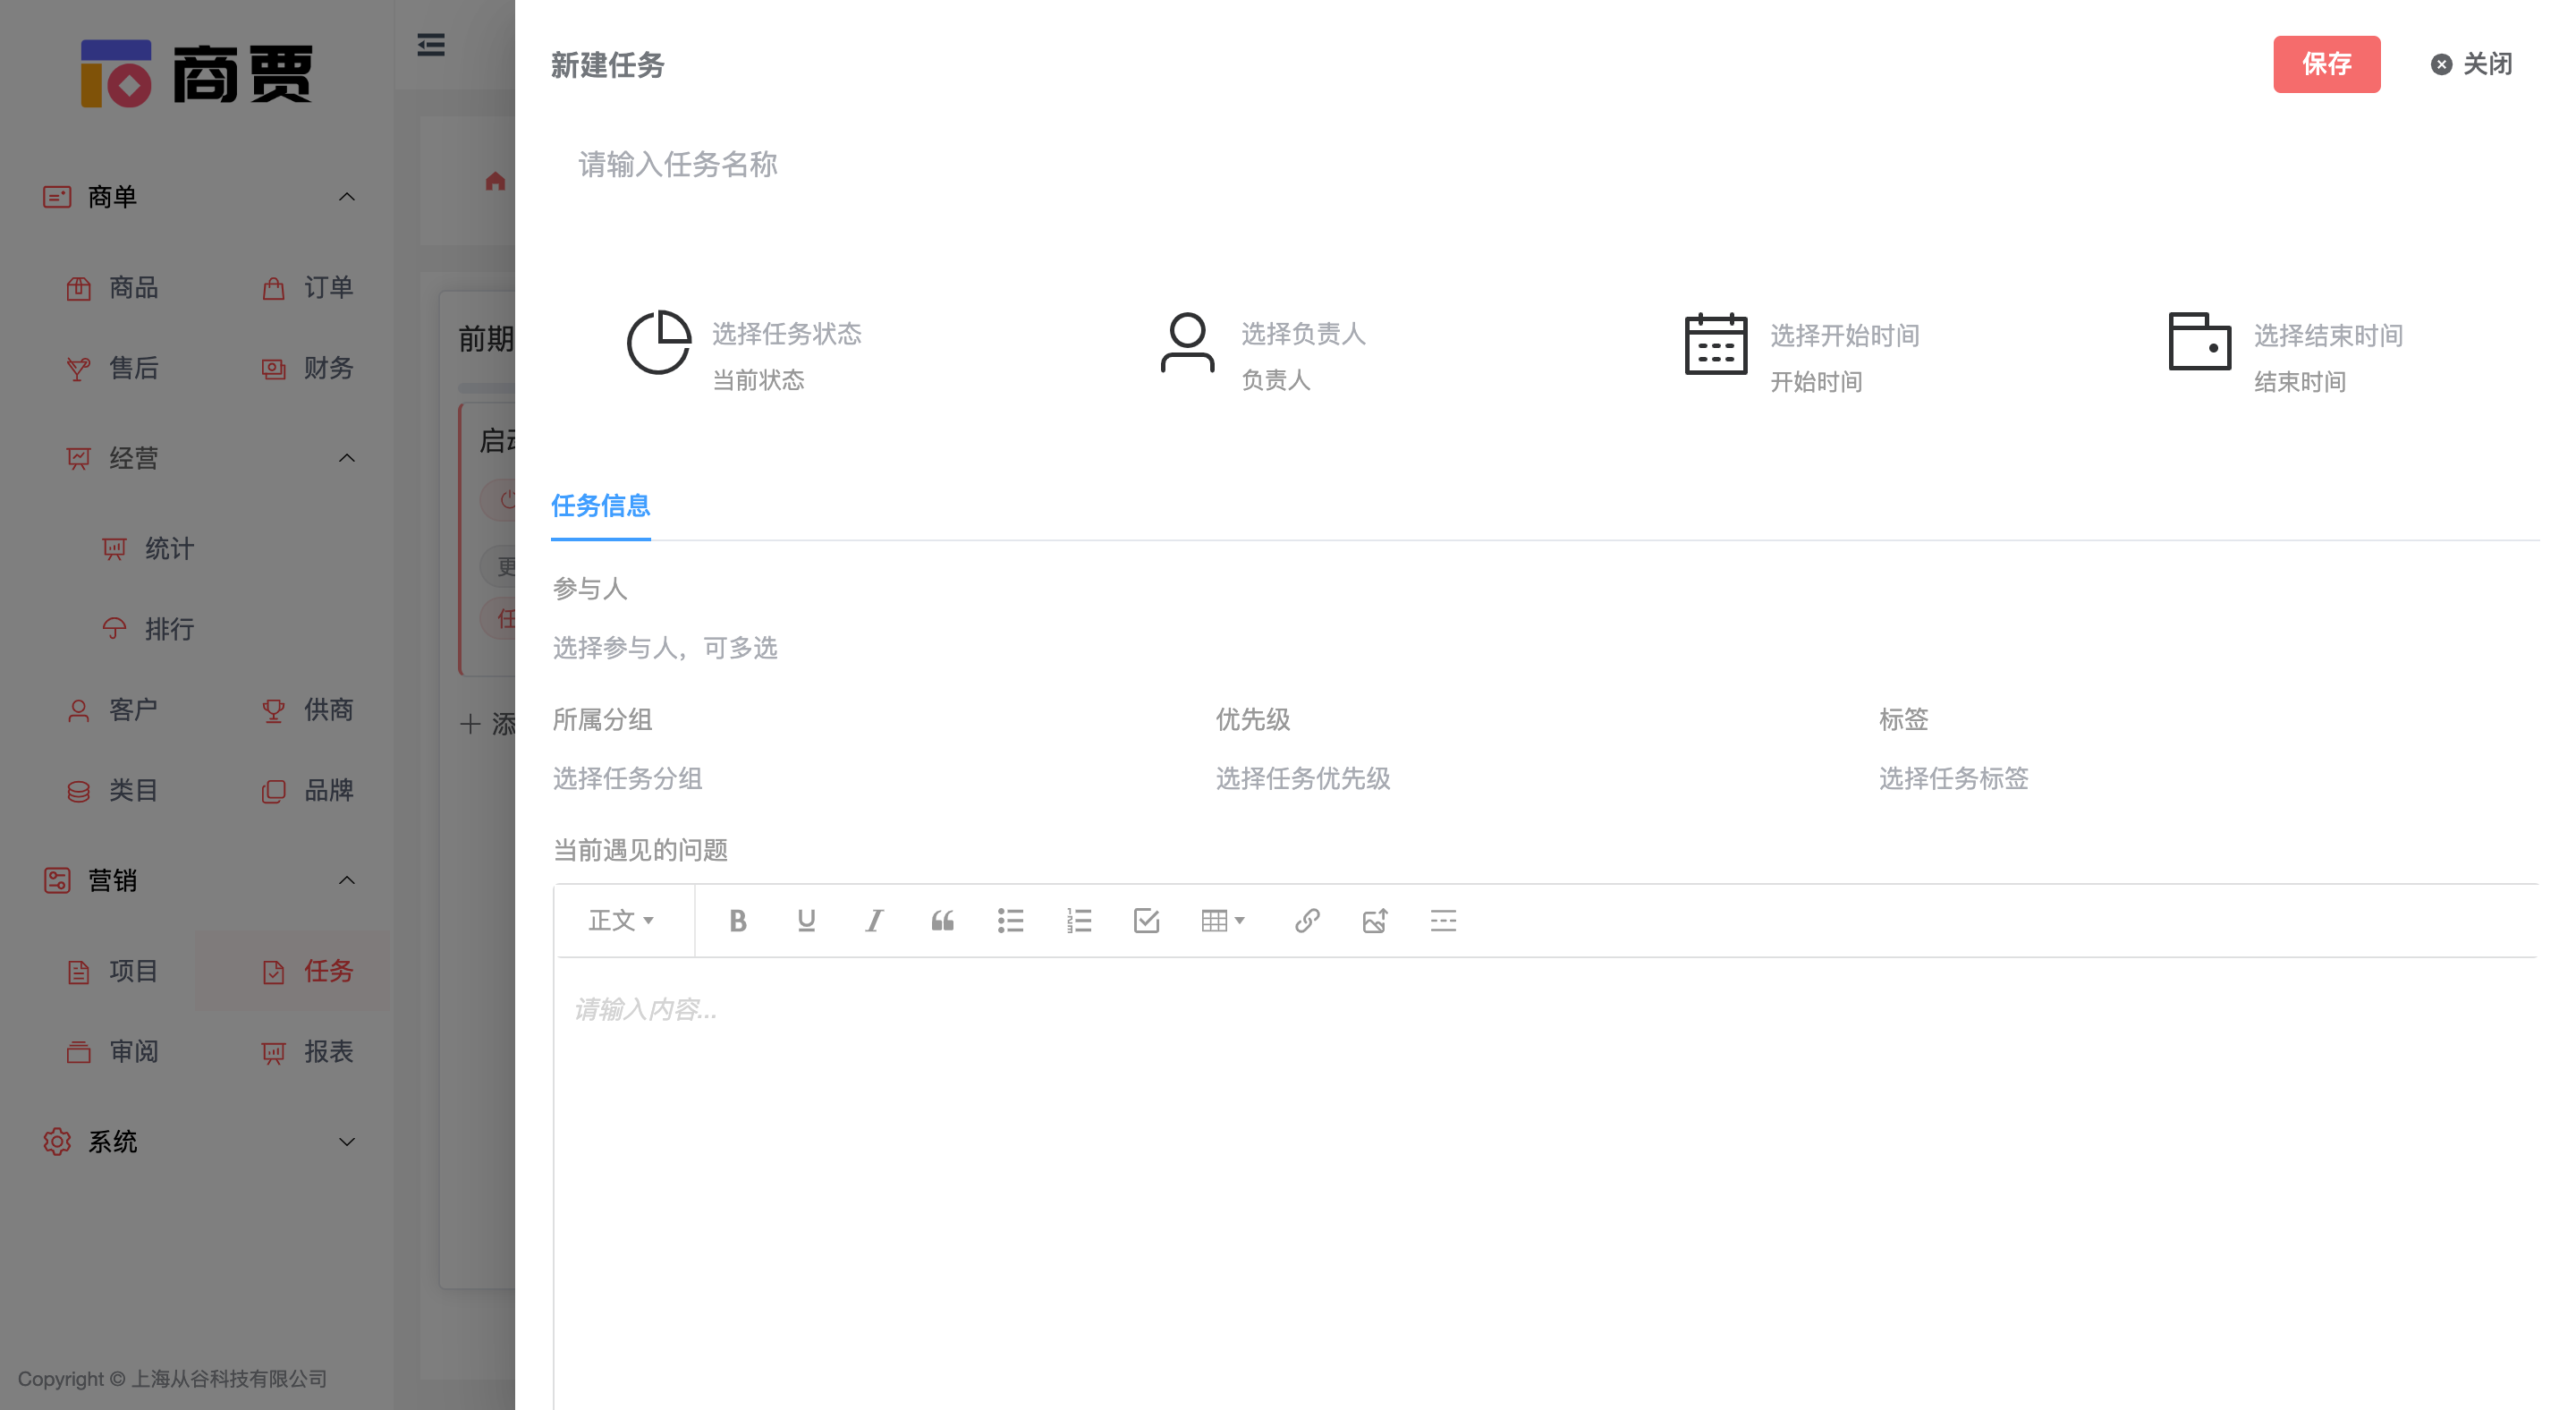
Task: Insert a blockquote in the editor
Action: pos(942,920)
